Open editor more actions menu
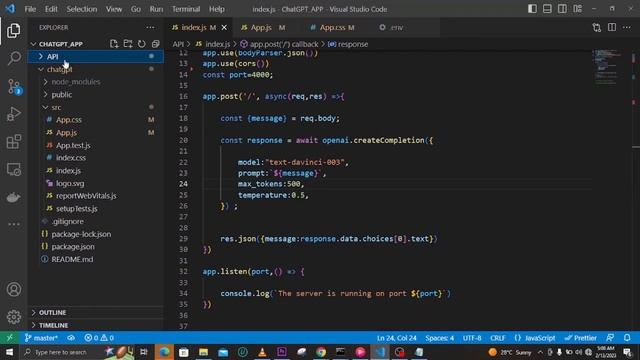640x360 pixels. [x=627, y=27]
